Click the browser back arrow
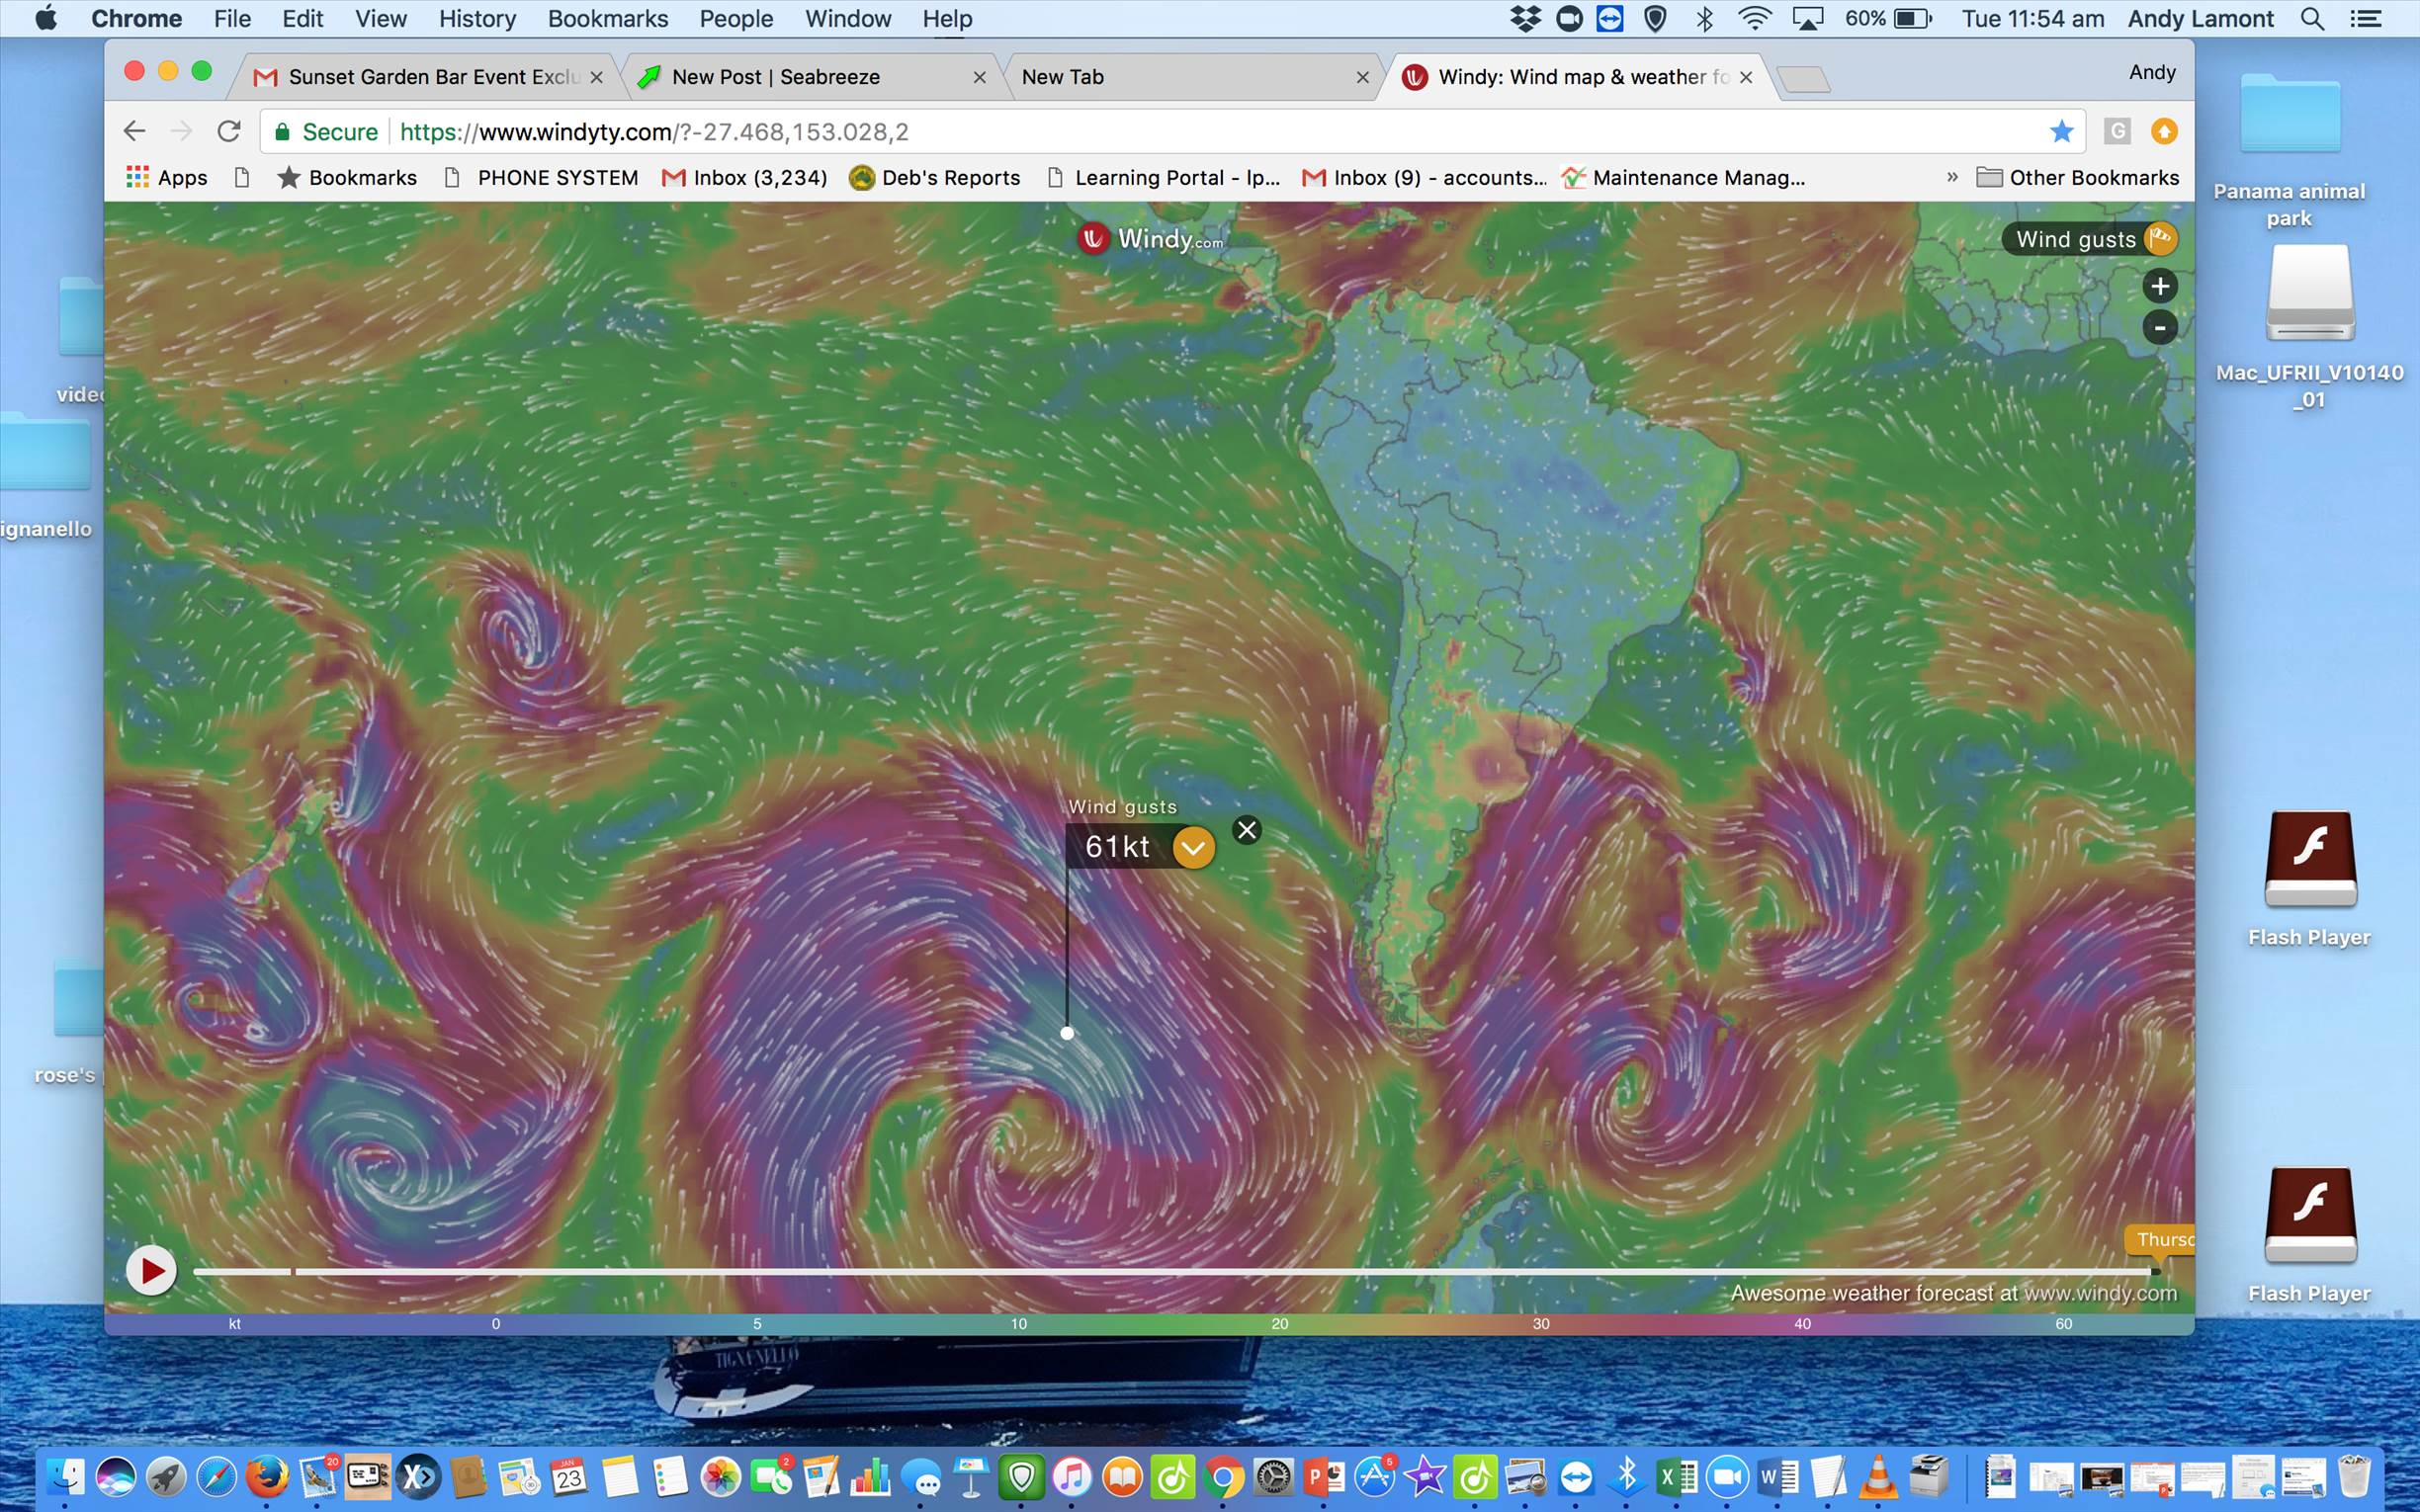Image resolution: width=2420 pixels, height=1512 pixels. 135,132
